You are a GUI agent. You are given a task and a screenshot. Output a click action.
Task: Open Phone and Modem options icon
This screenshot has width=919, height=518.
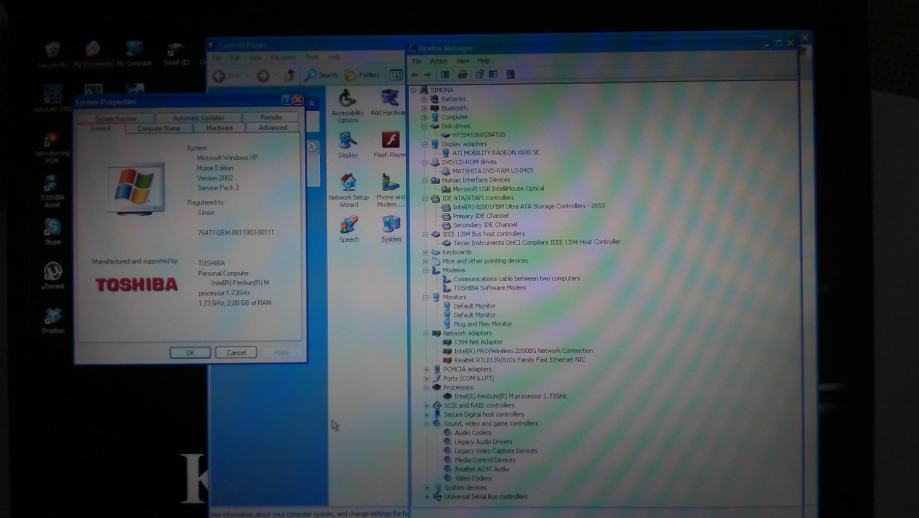pyautogui.click(x=389, y=190)
